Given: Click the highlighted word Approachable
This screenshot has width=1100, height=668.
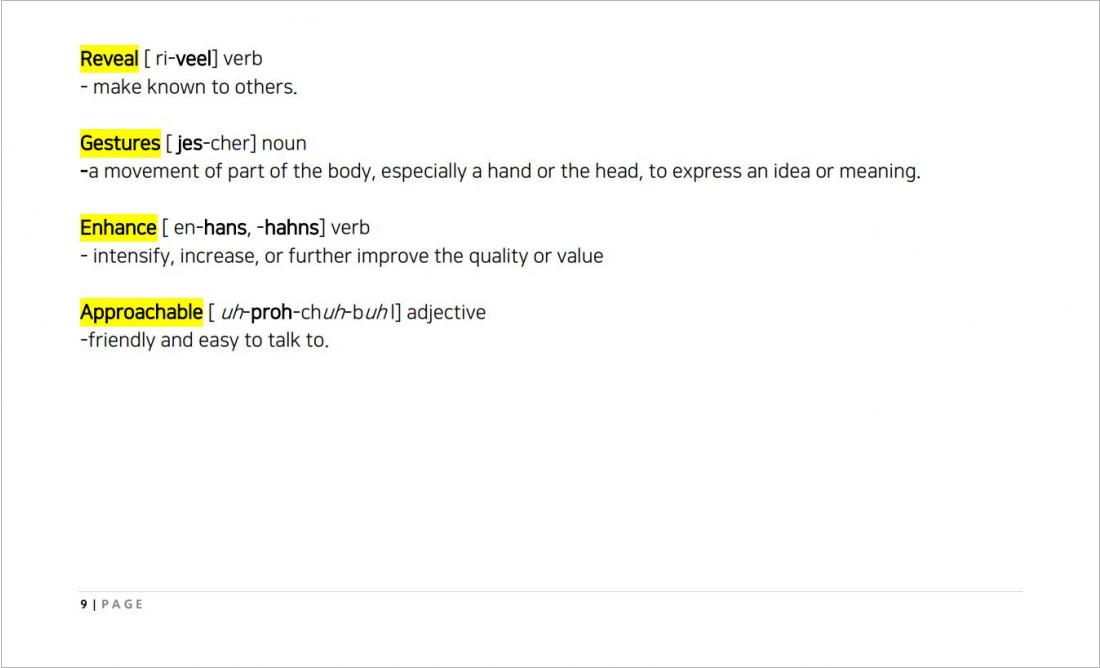Looking at the screenshot, I should (x=142, y=312).
